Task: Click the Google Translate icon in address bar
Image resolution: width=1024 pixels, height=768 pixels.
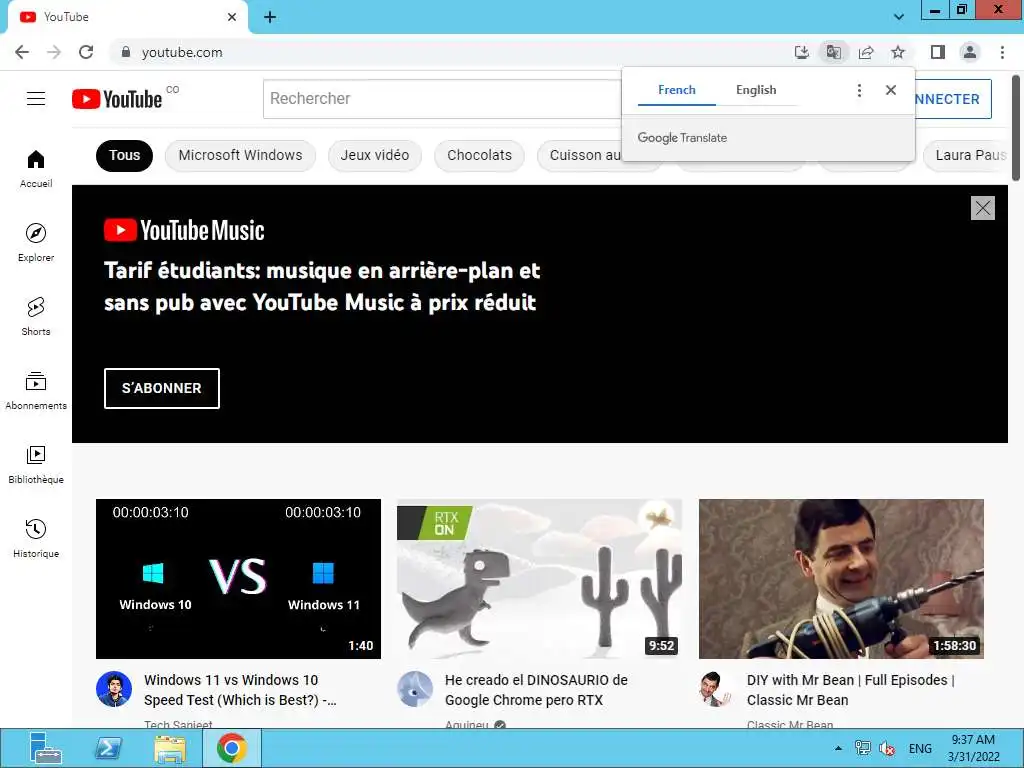Action: [x=833, y=52]
